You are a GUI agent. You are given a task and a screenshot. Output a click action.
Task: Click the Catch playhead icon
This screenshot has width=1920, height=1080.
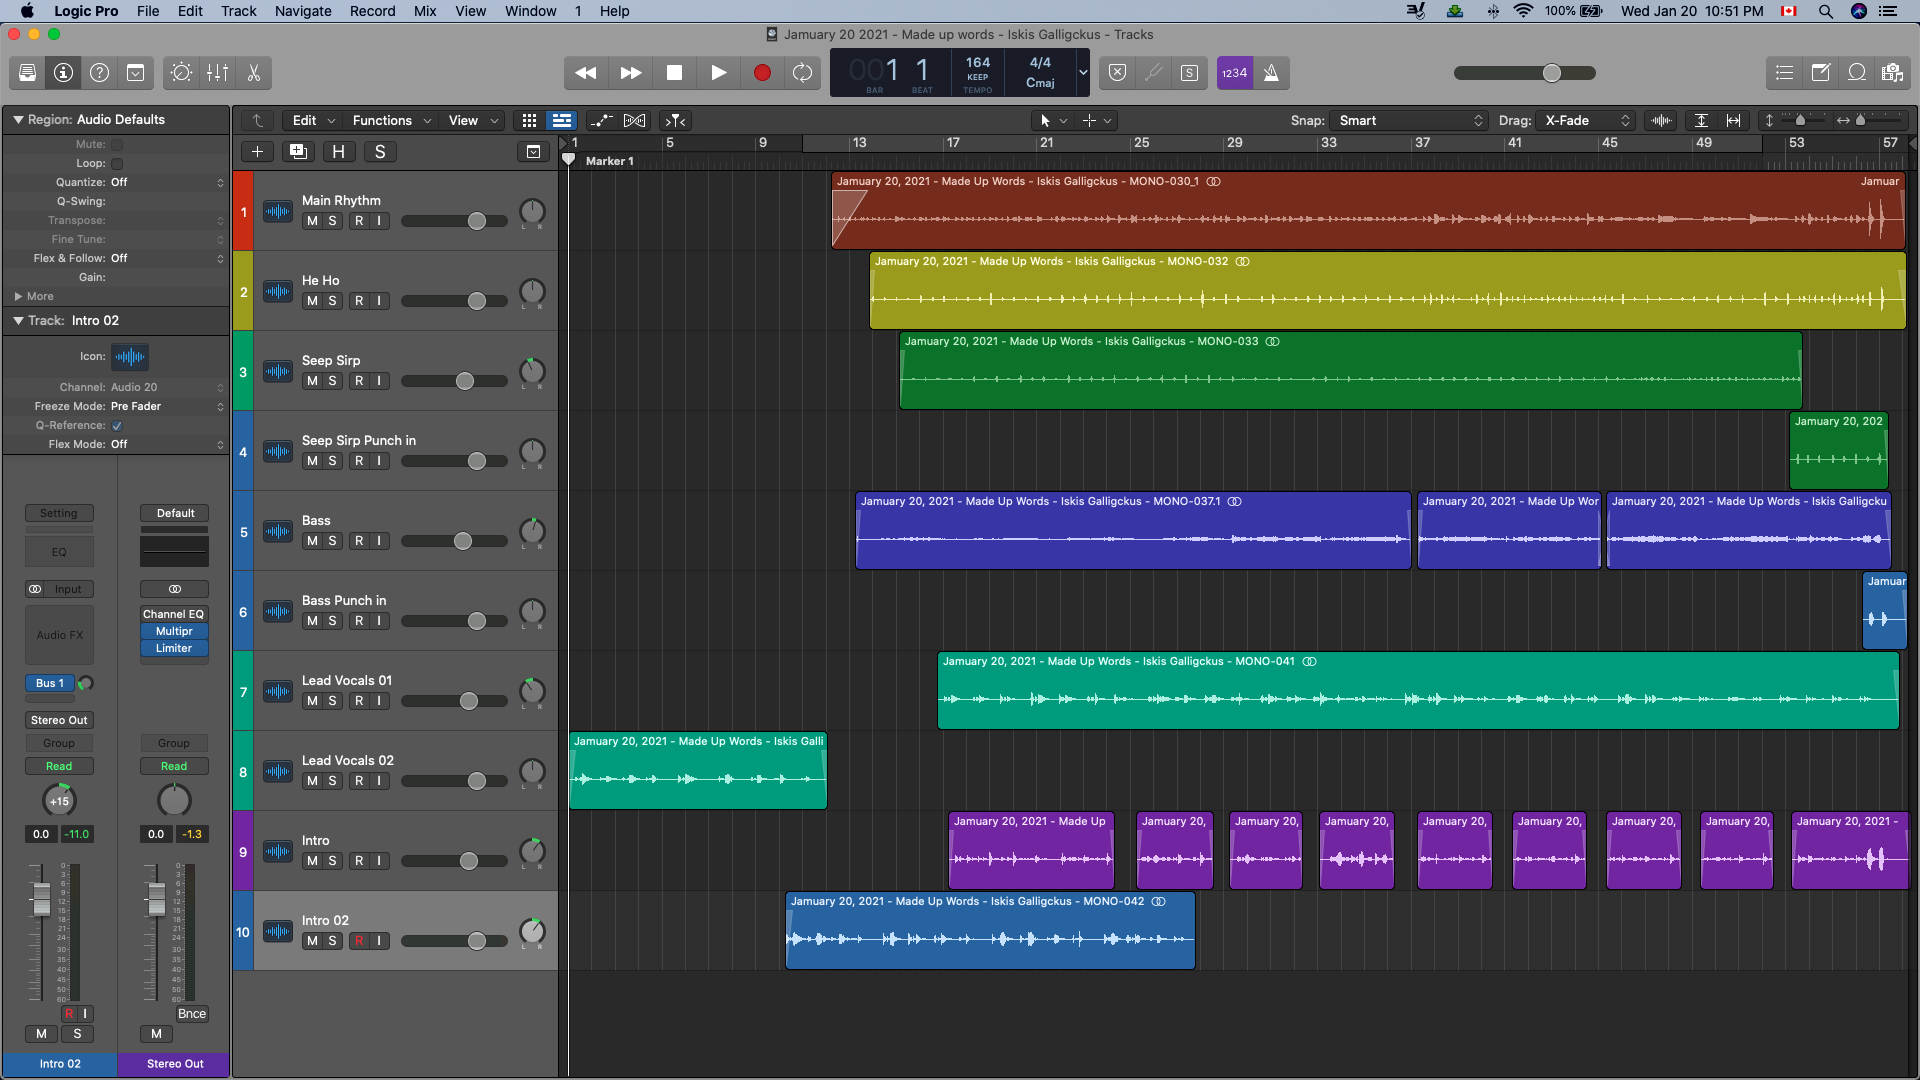pyautogui.click(x=676, y=121)
